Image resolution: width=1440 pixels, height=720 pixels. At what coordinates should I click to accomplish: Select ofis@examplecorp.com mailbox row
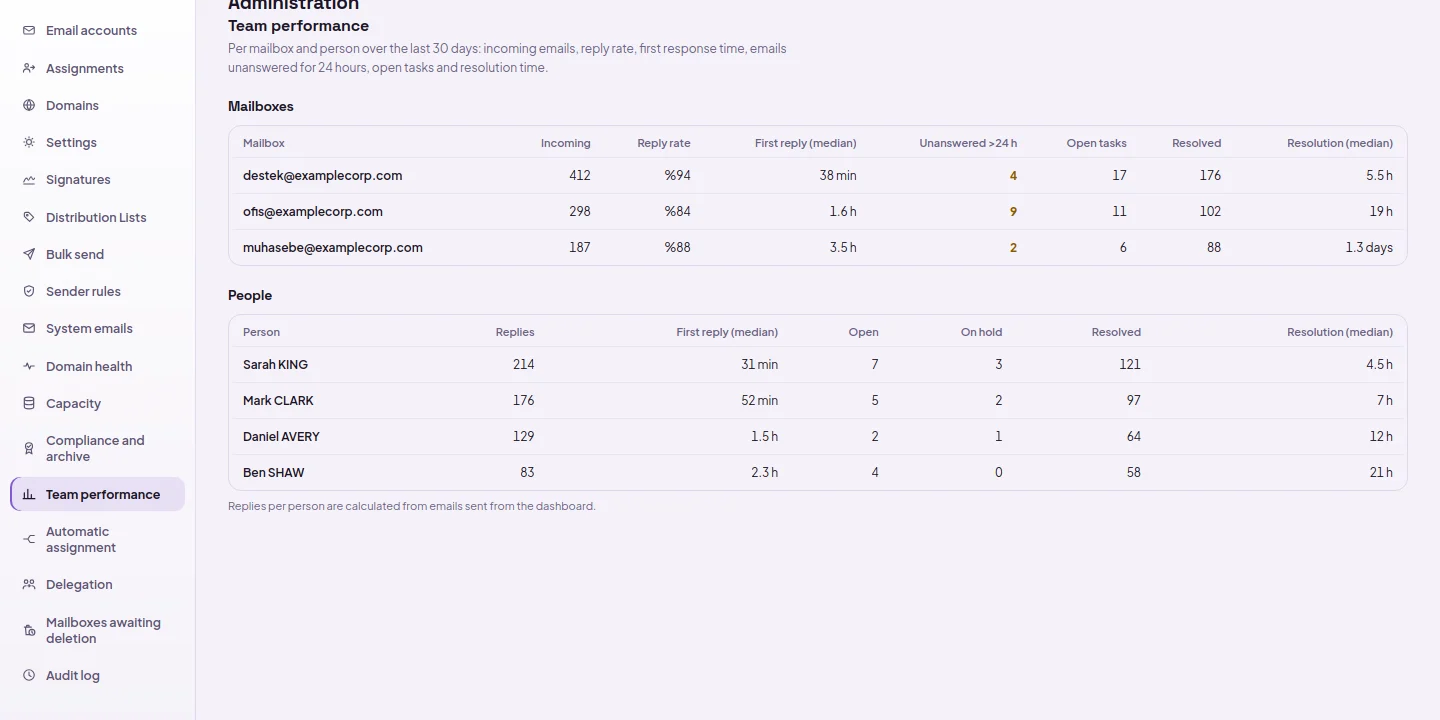(x=817, y=211)
